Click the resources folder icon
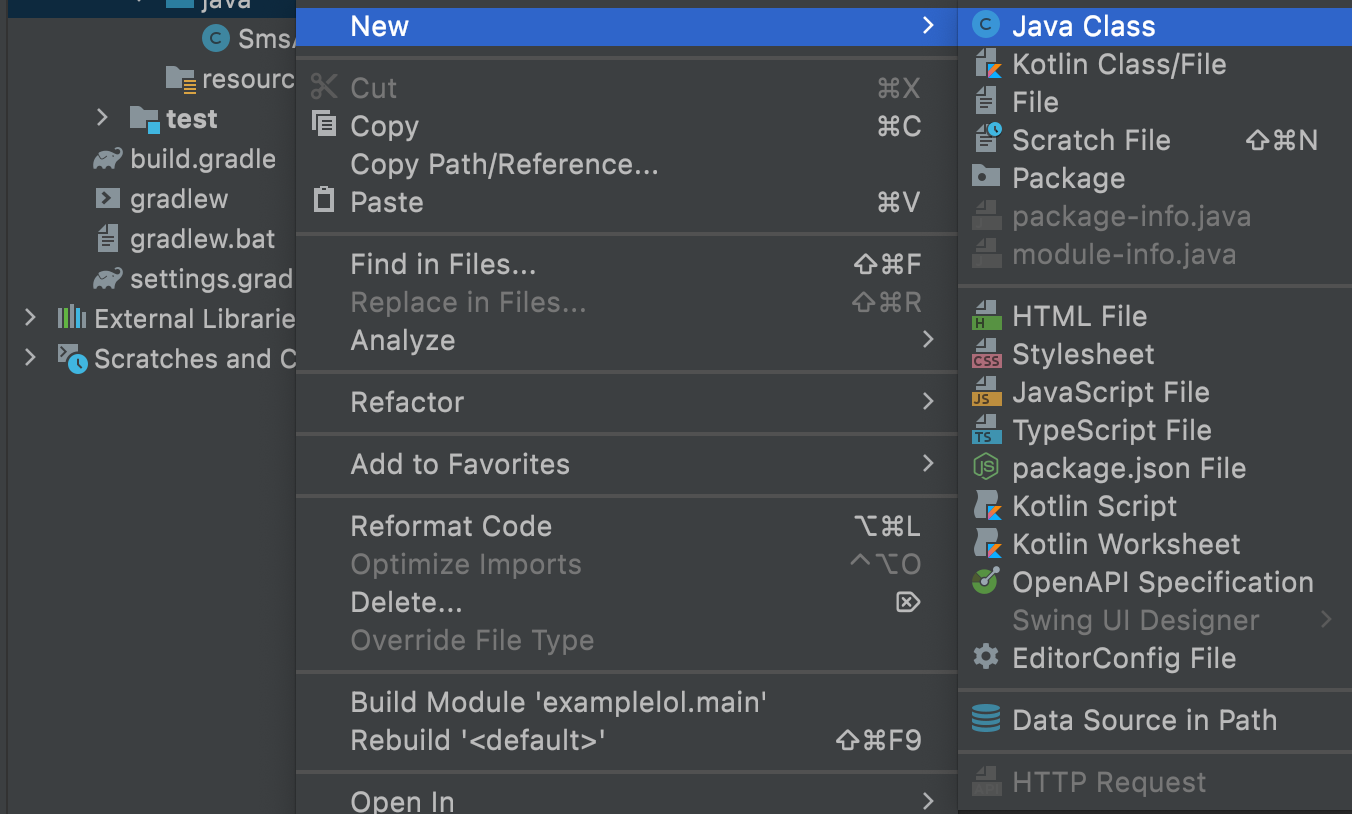Image resolution: width=1352 pixels, height=814 pixels. click(x=181, y=79)
